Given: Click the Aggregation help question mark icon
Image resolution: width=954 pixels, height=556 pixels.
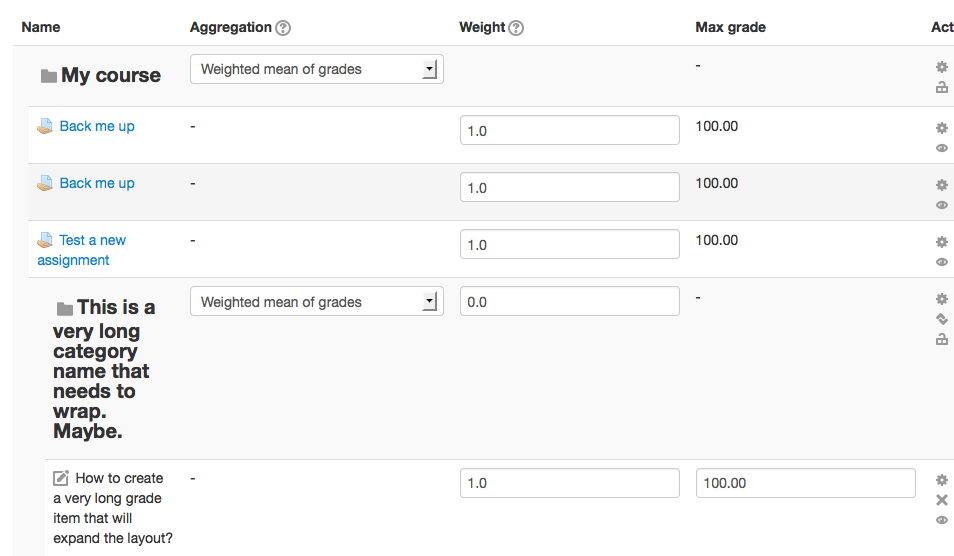Looking at the screenshot, I should coord(283,28).
